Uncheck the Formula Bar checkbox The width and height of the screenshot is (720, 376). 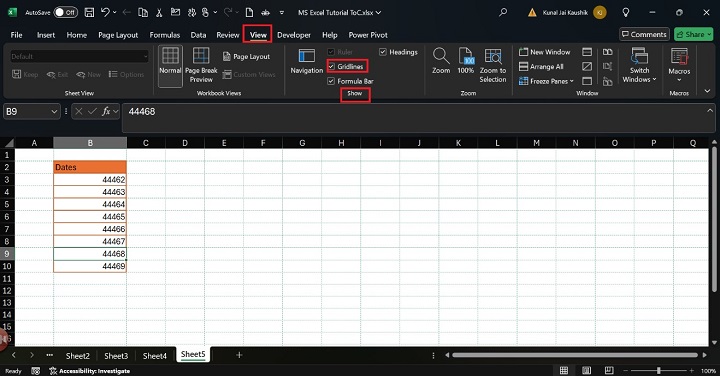point(331,81)
